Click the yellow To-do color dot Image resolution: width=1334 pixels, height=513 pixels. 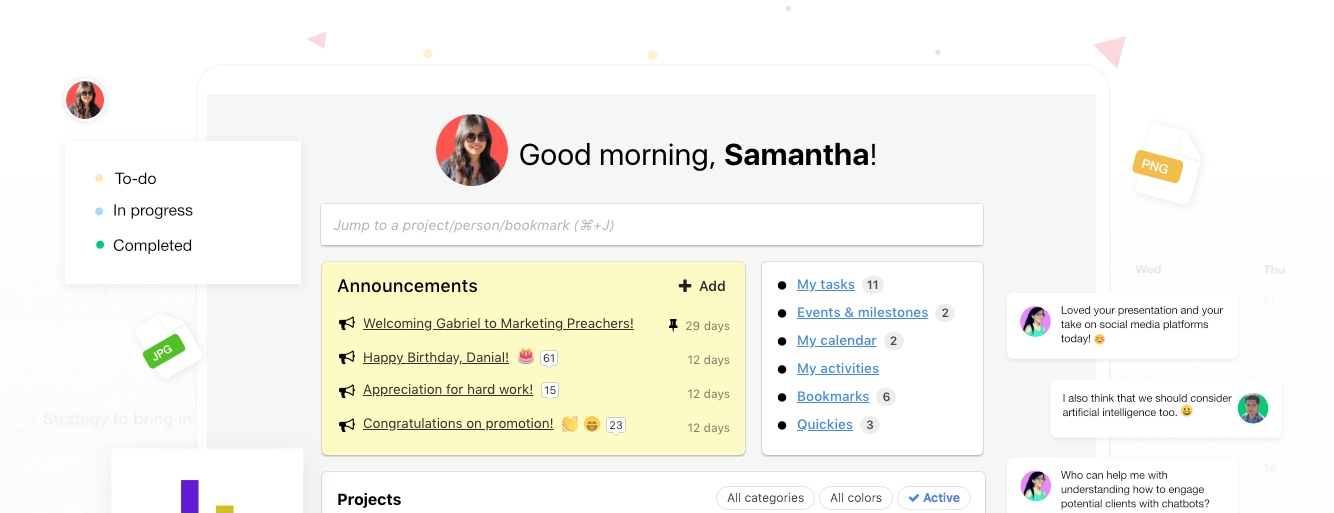click(x=99, y=179)
